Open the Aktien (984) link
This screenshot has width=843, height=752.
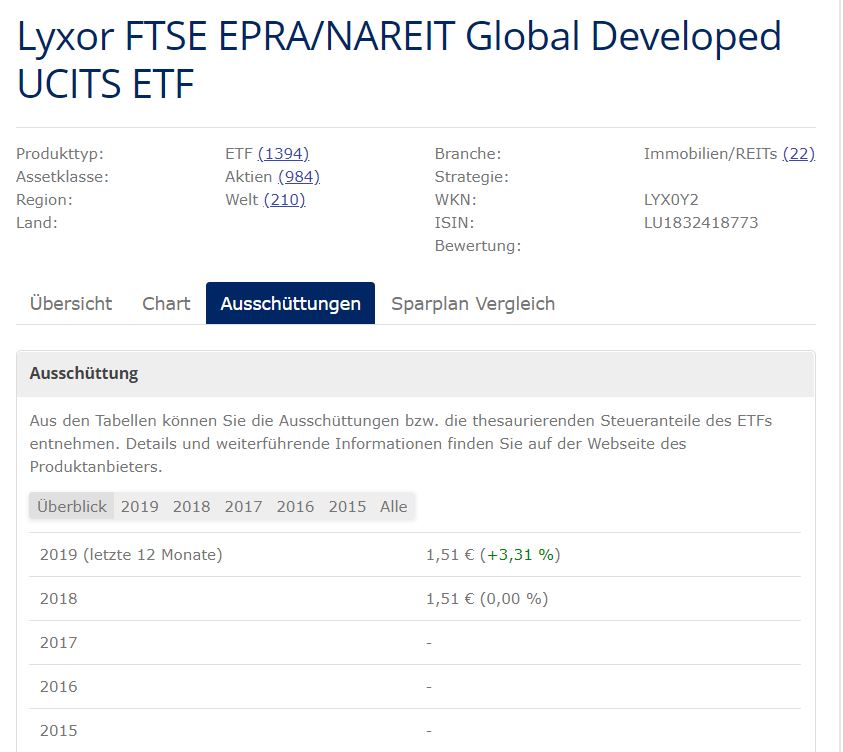299,177
